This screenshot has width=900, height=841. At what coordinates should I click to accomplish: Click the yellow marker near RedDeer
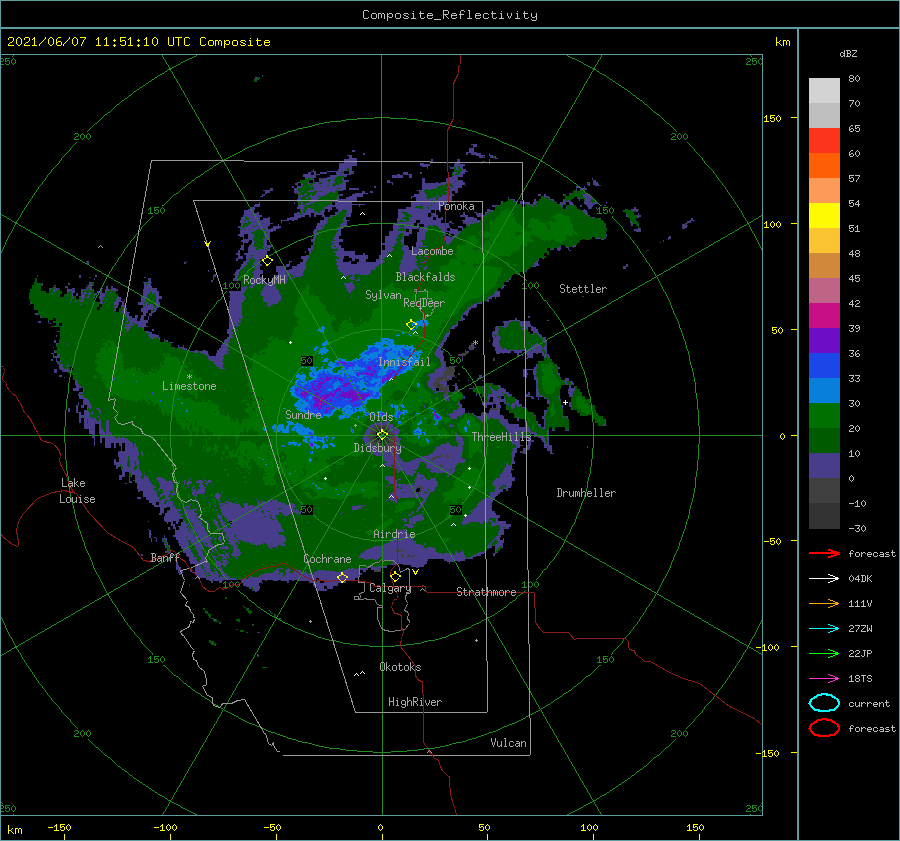point(412,325)
